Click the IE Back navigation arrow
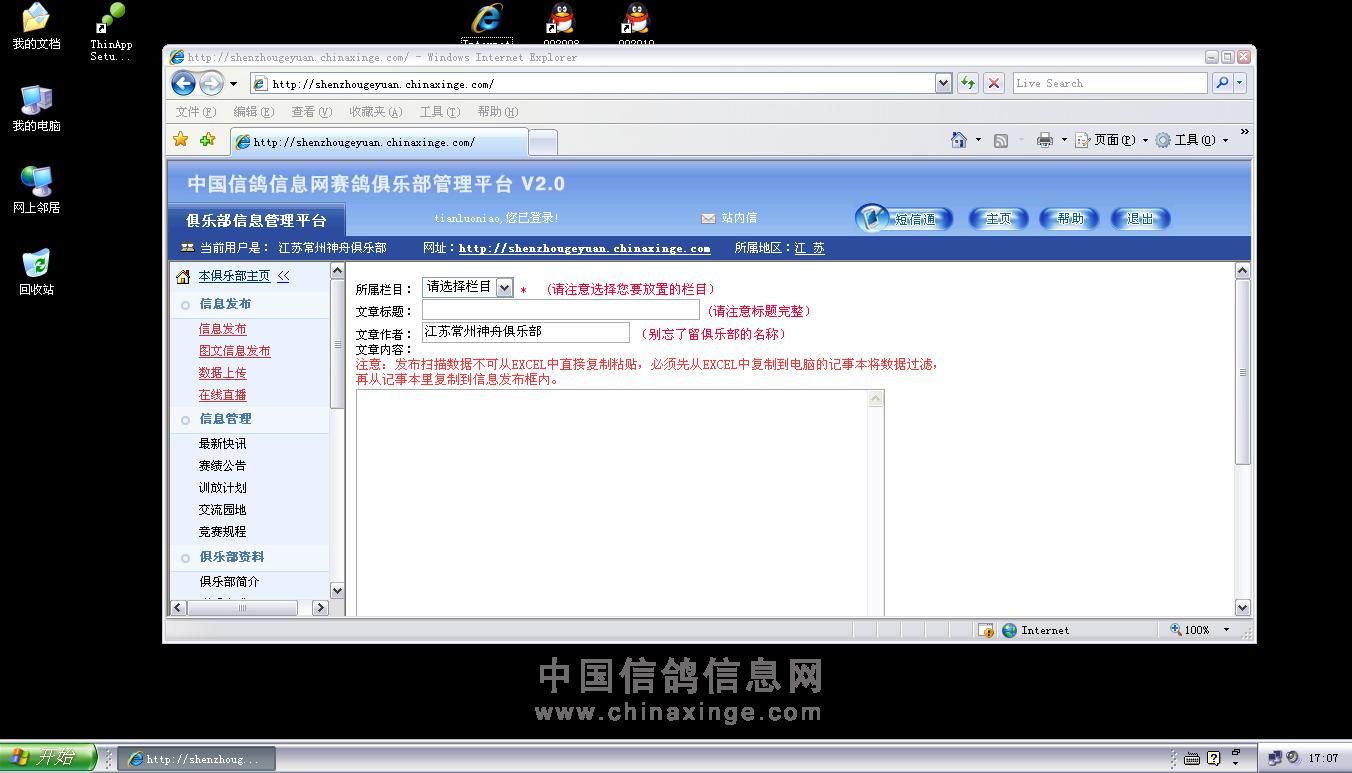Image resolution: width=1352 pixels, height=773 pixels. pos(183,83)
